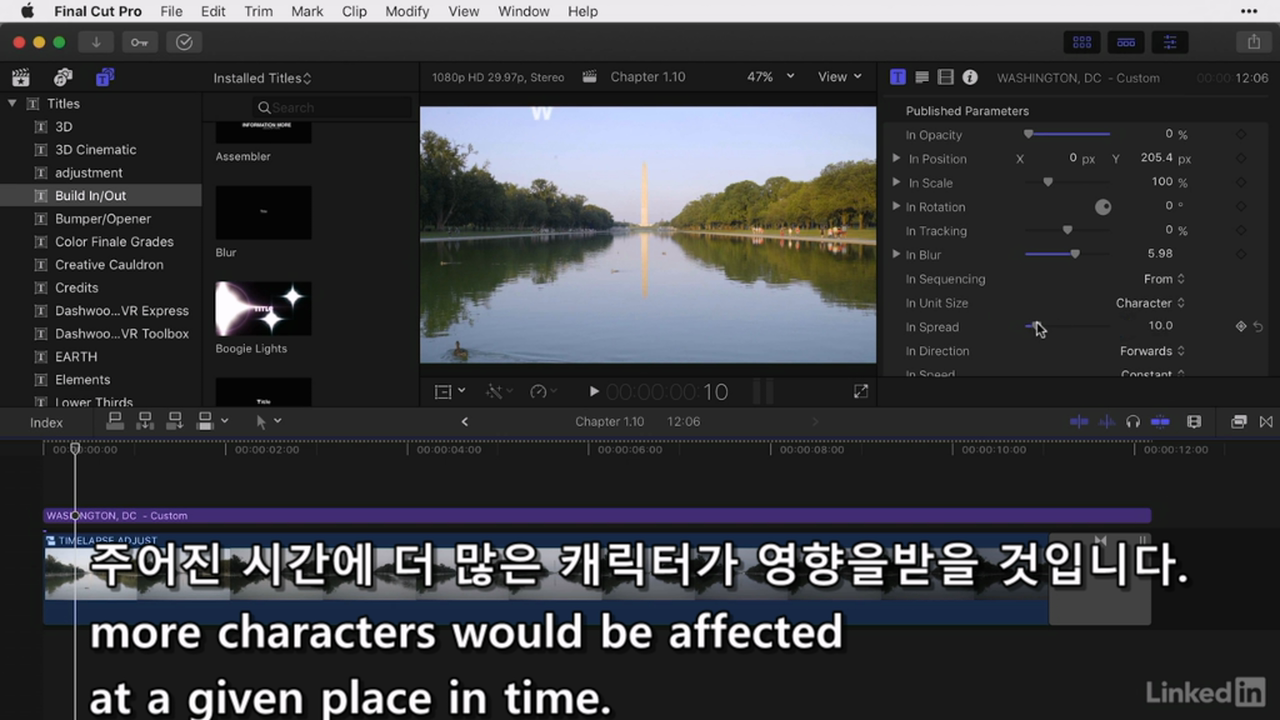This screenshot has width=1280, height=720.
Task: Reset the In Spread parameter arrow
Action: coord(1258,326)
